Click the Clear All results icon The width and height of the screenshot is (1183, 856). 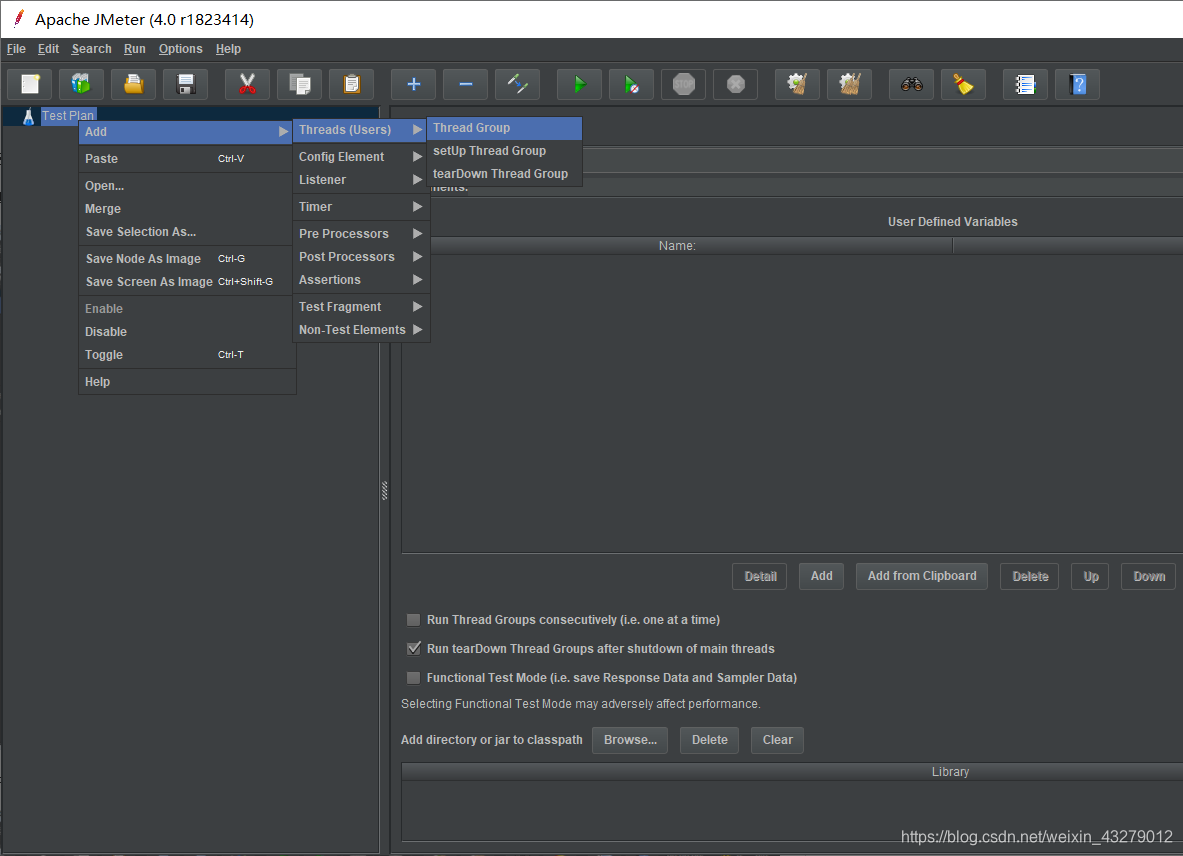tap(850, 84)
